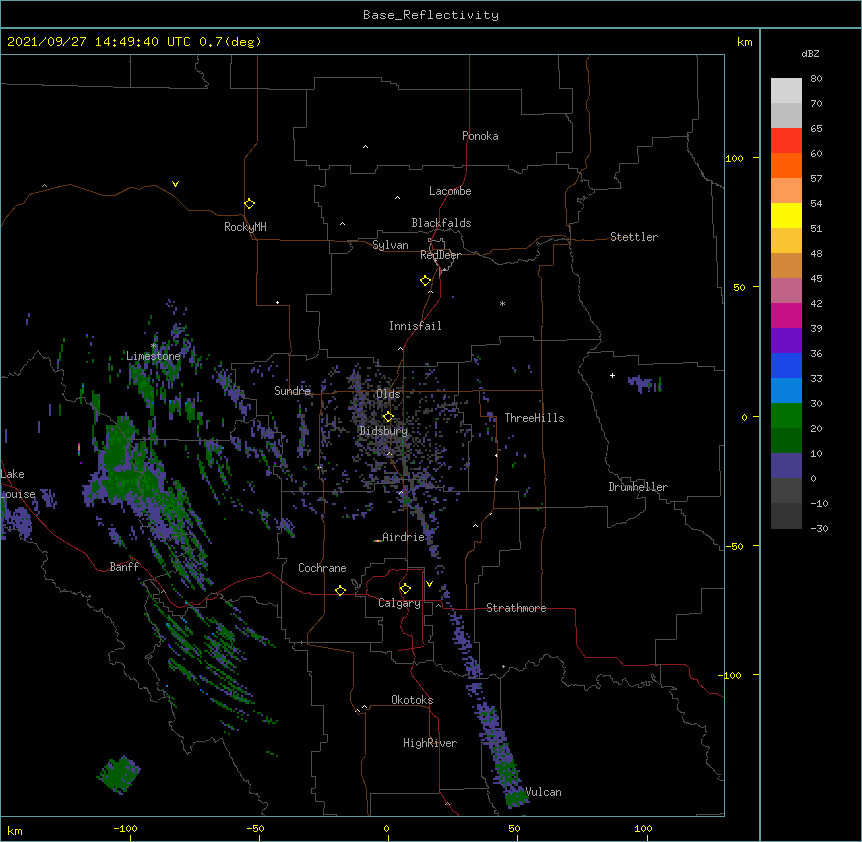Click the green radar echo blob southwest of Banff

(119, 774)
